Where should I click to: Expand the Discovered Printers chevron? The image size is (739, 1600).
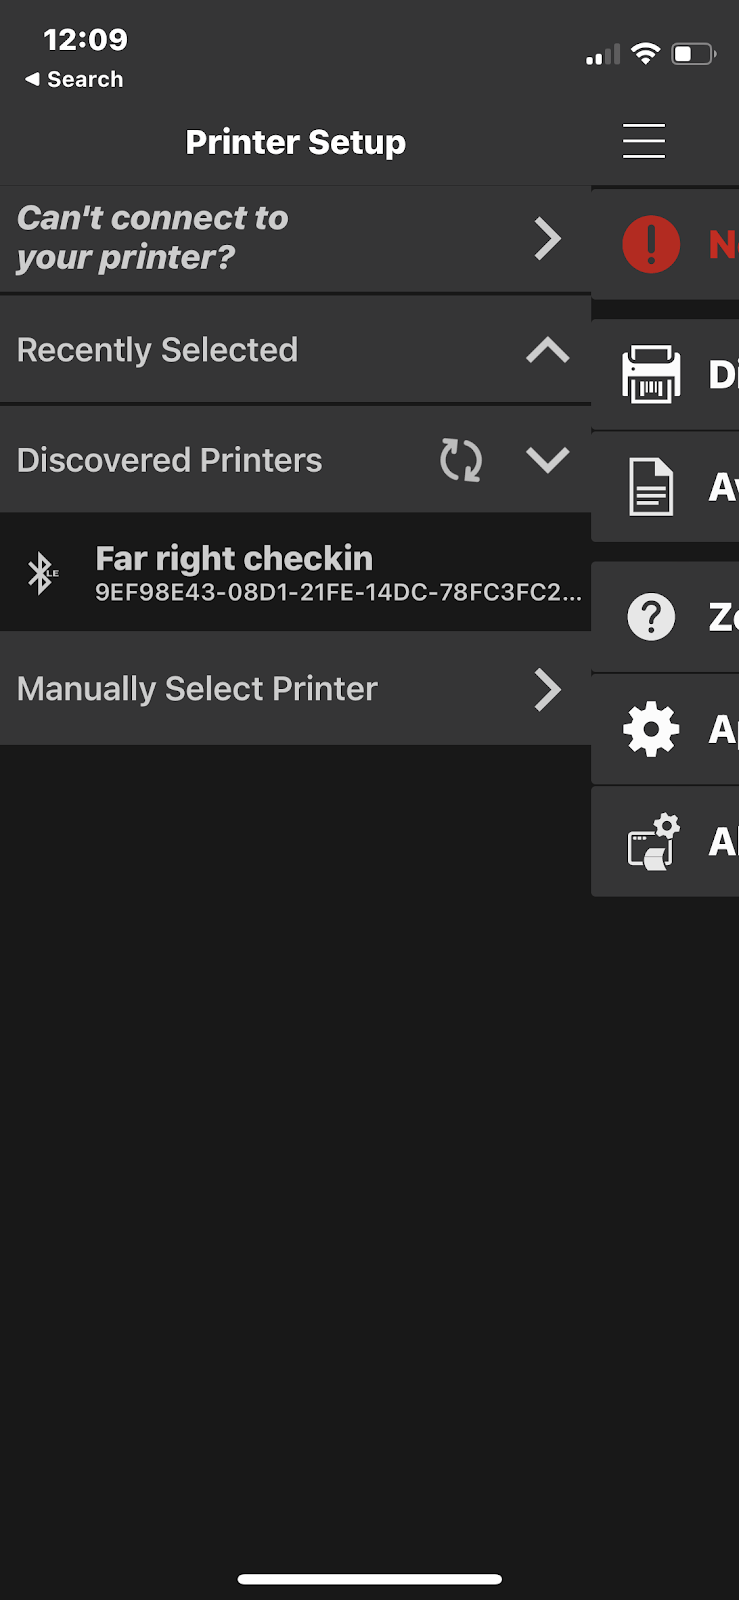point(548,460)
